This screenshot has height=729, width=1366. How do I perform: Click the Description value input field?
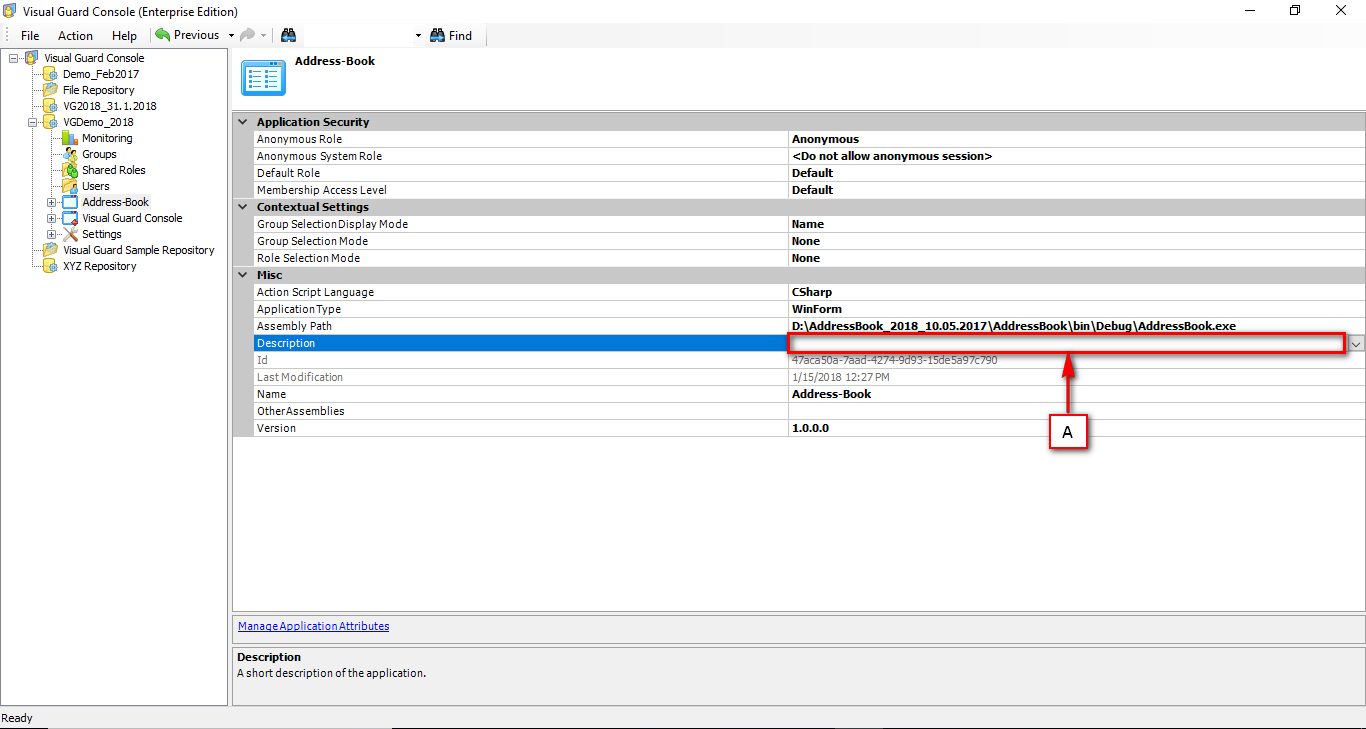coord(1067,343)
